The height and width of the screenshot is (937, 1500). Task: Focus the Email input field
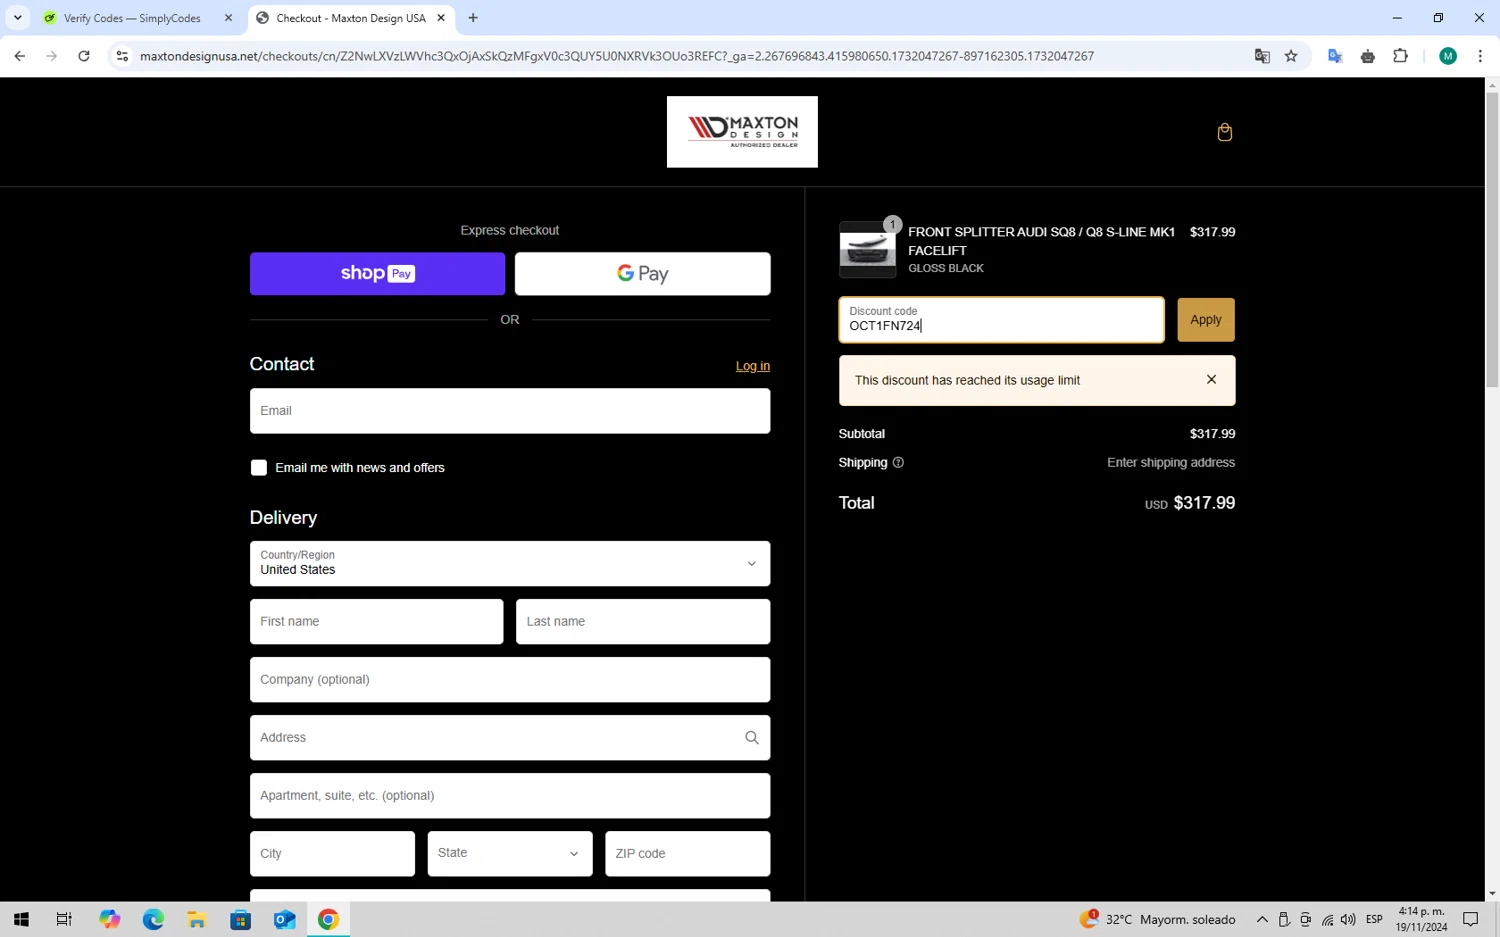[x=510, y=411]
